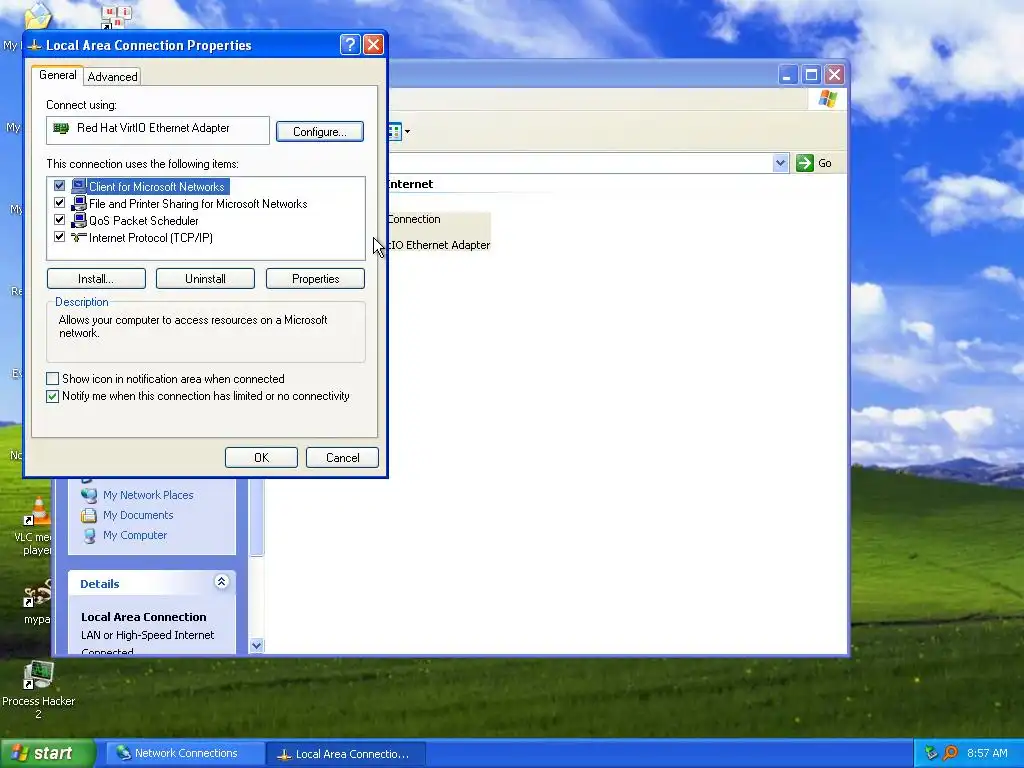The image size is (1024, 768).
Task: Click the Configure... button
Action: 319,131
